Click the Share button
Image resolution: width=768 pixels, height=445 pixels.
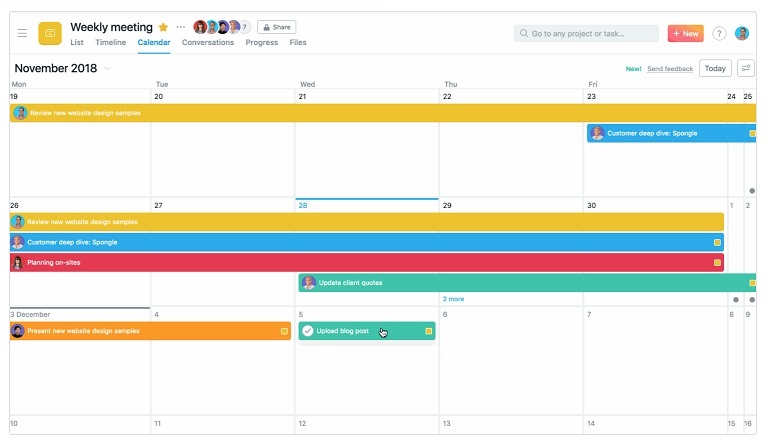[x=276, y=27]
